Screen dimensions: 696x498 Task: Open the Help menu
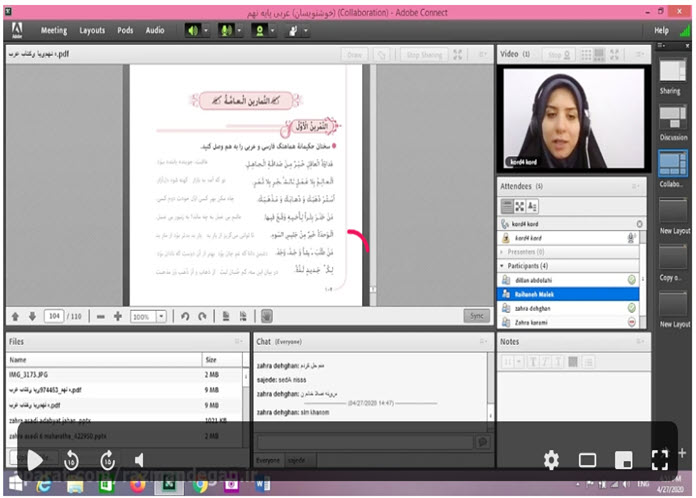pos(661,30)
